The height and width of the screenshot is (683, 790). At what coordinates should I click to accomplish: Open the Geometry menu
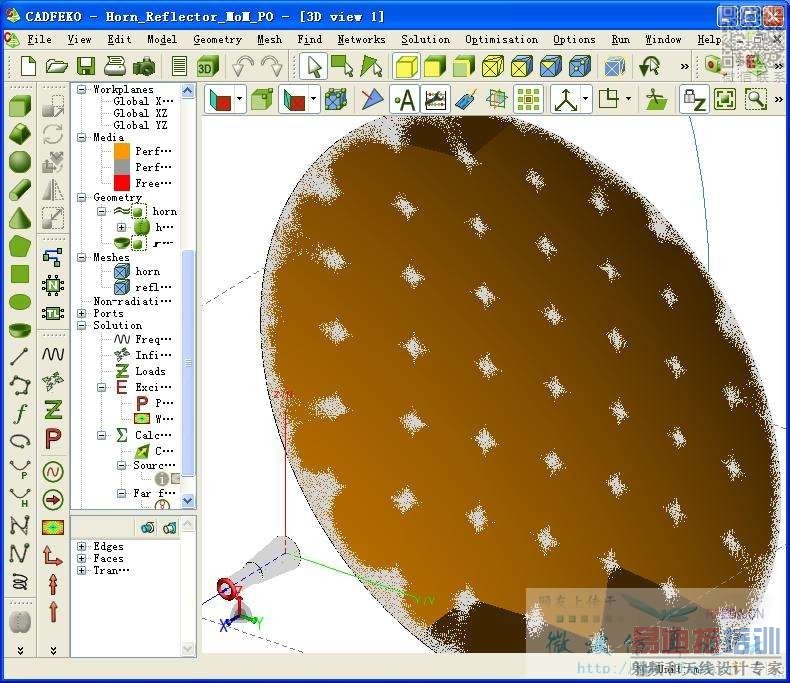click(x=217, y=39)
